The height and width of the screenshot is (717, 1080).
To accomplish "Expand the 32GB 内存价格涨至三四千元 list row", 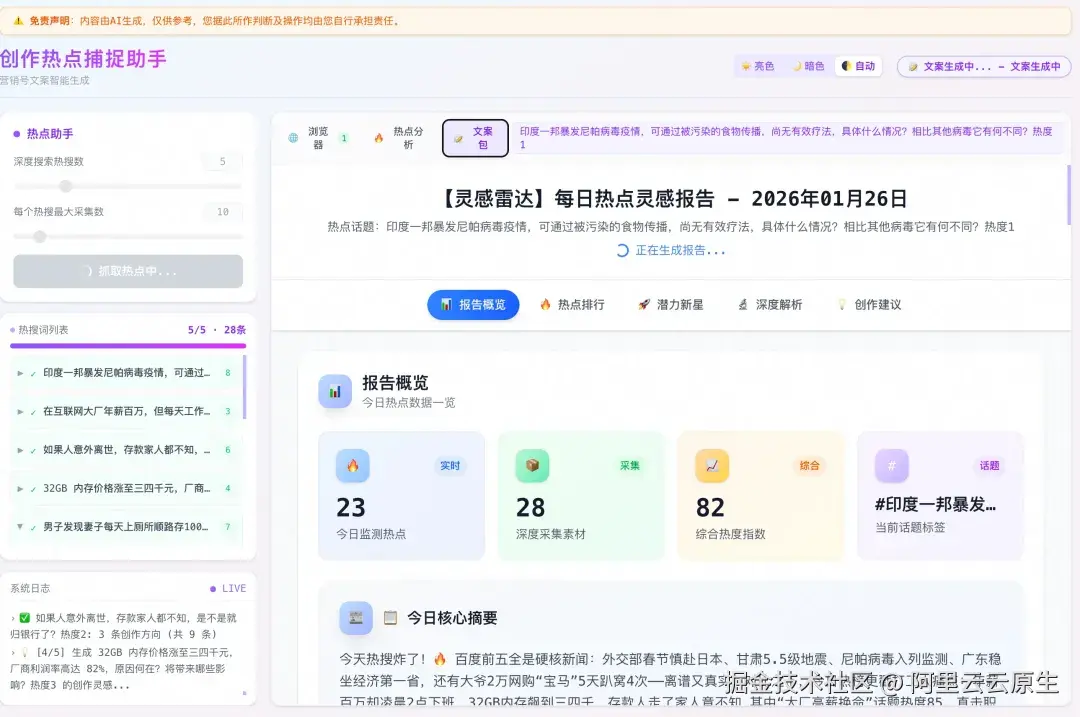I will (20, 488).
